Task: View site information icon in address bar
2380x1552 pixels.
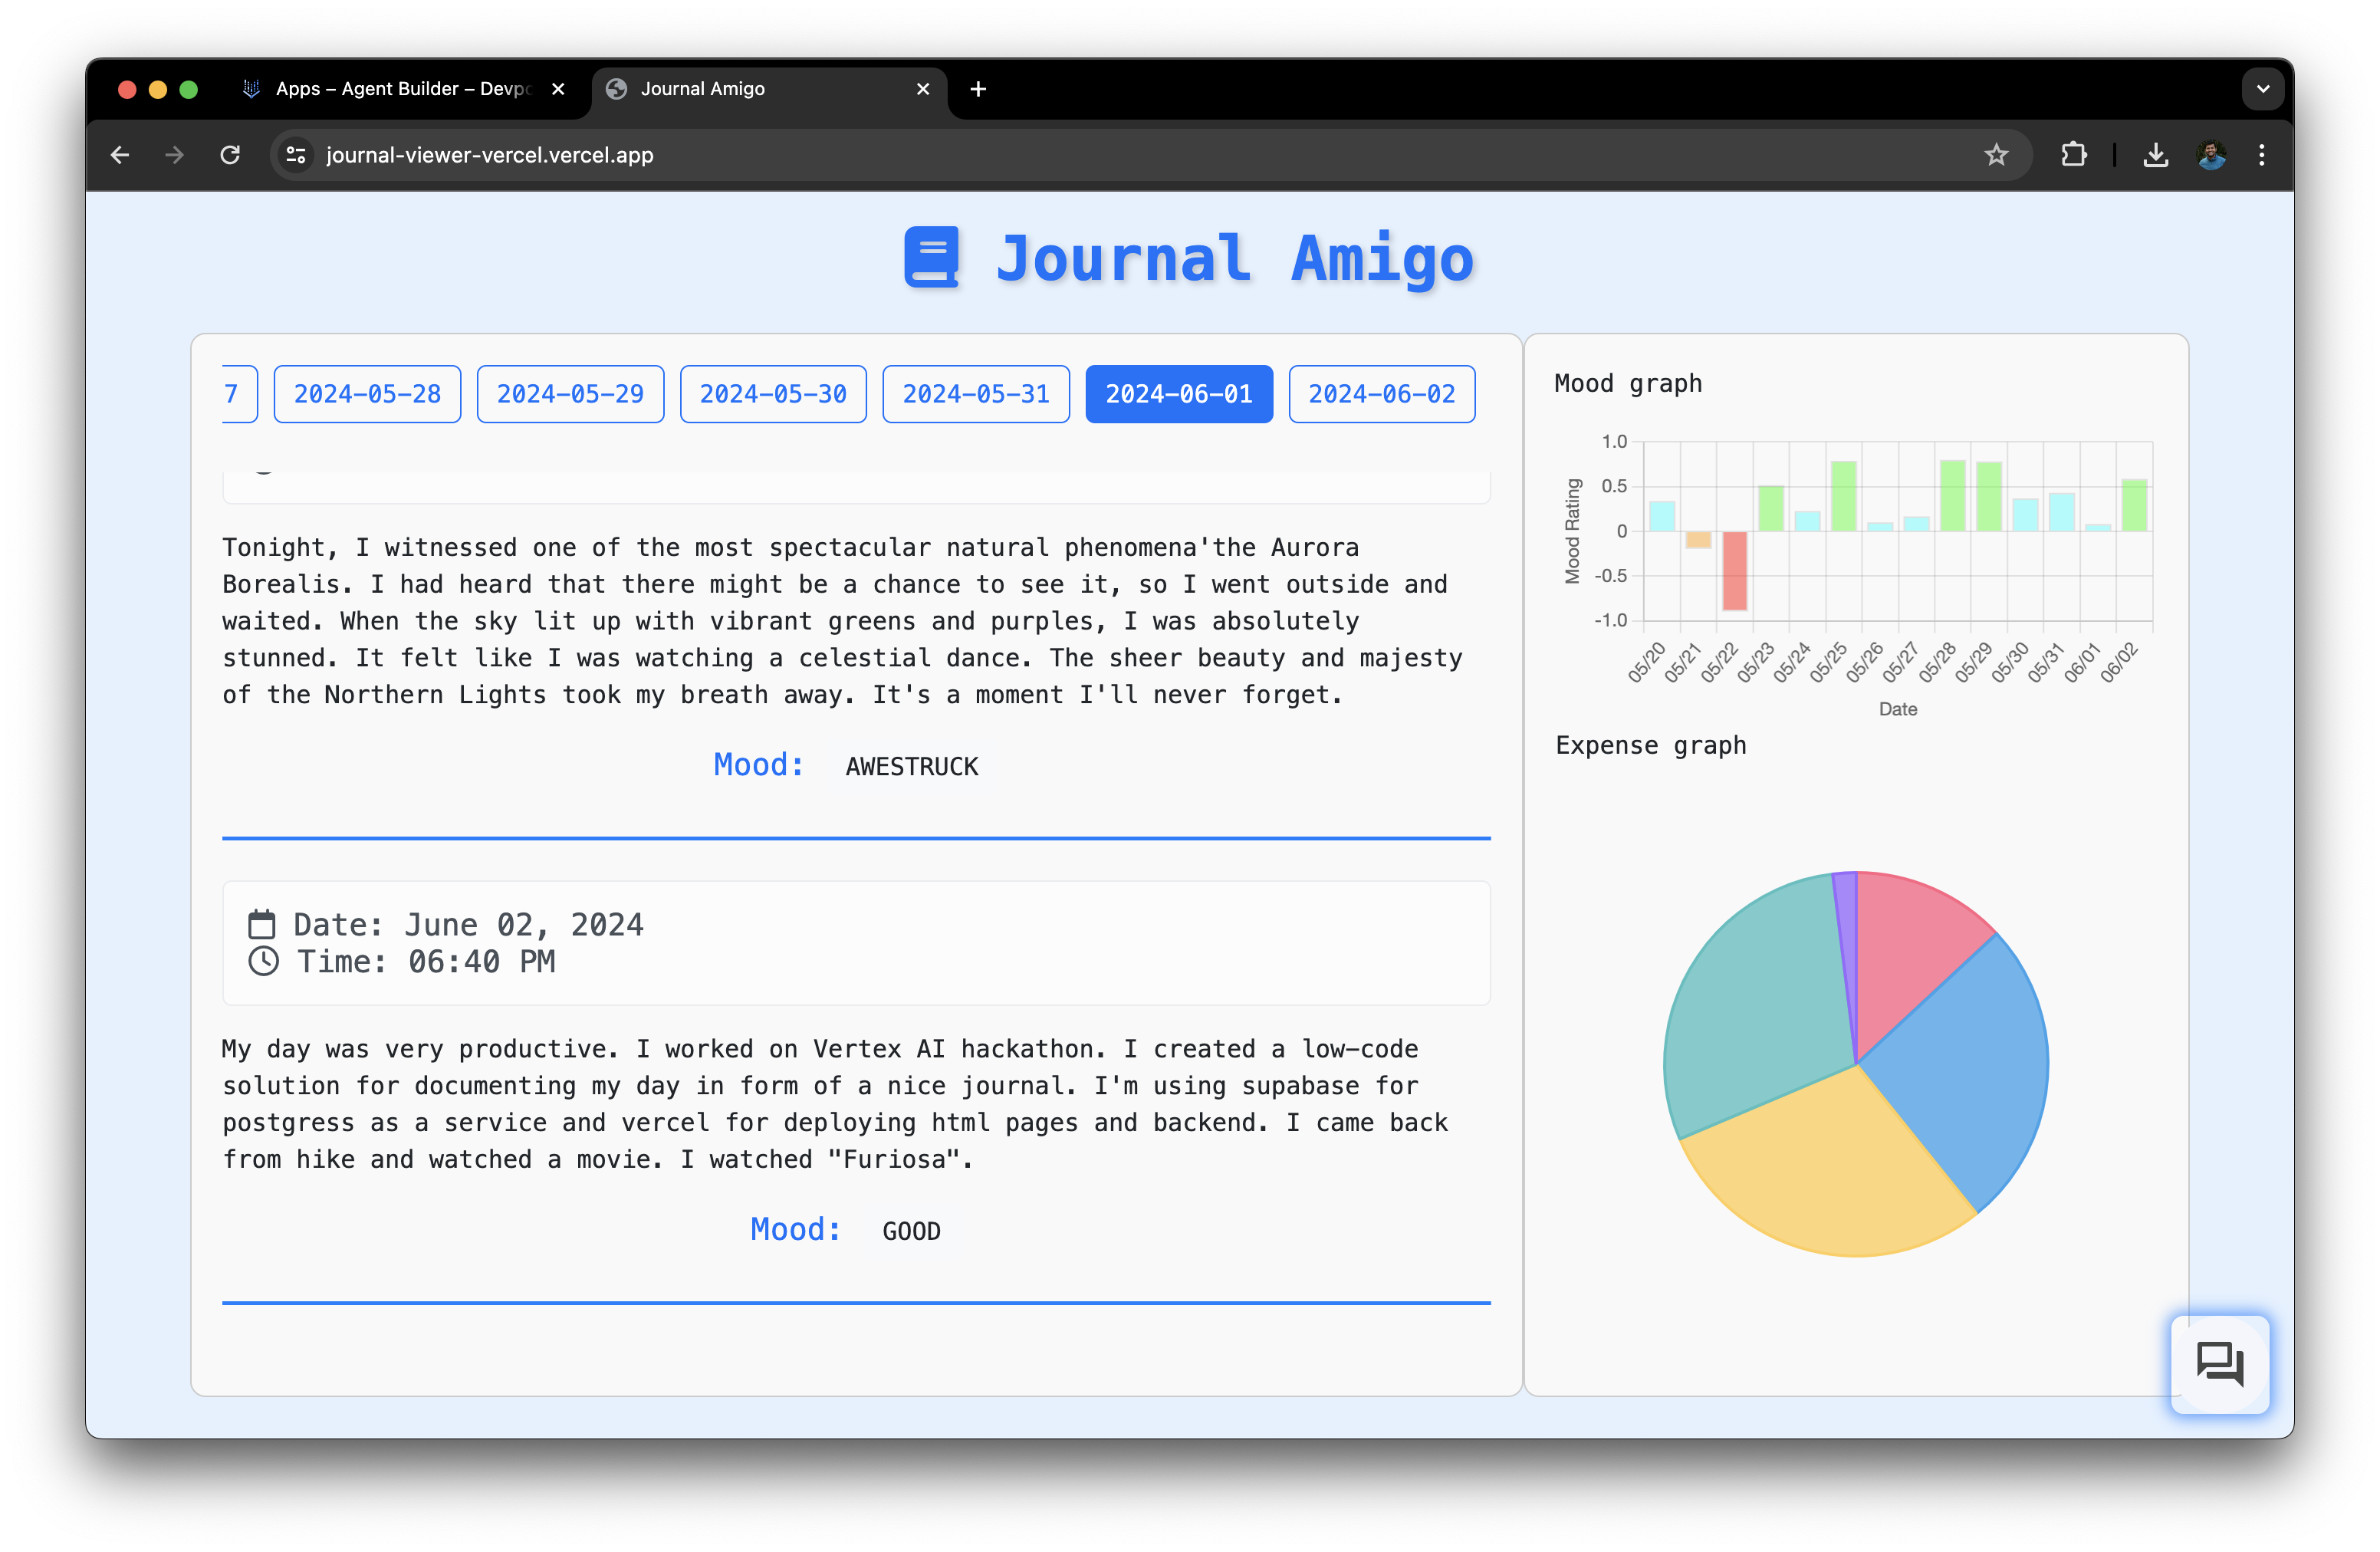Action: (296, 155)
